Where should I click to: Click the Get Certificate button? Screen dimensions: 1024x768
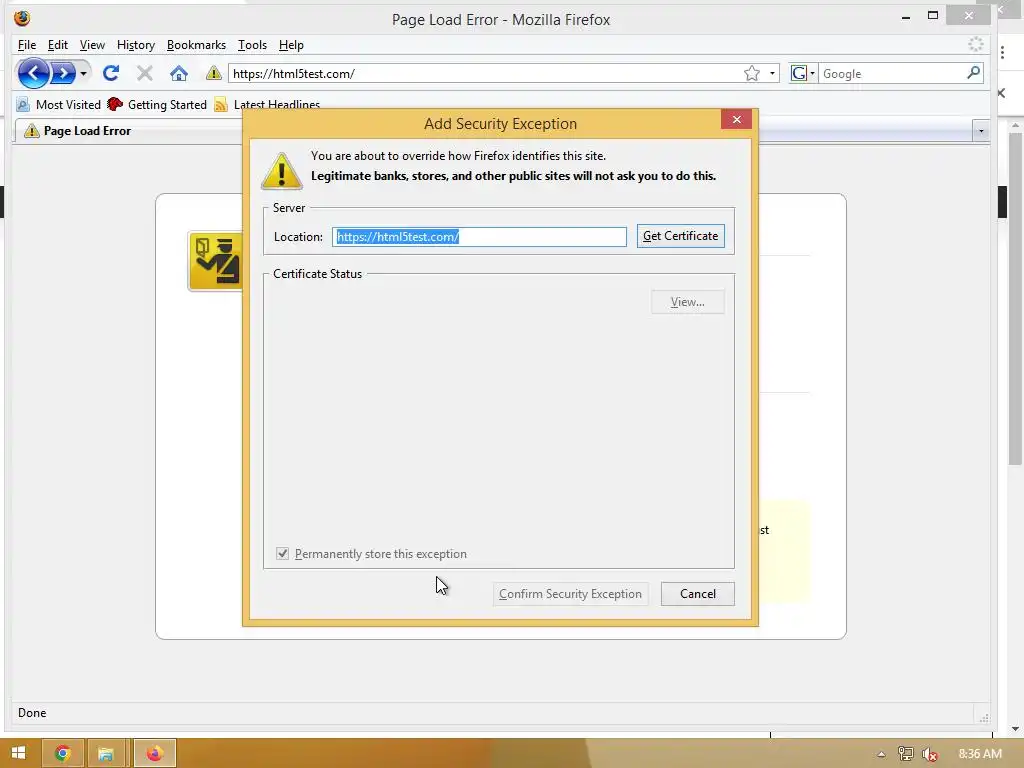(x=680, y=236)
